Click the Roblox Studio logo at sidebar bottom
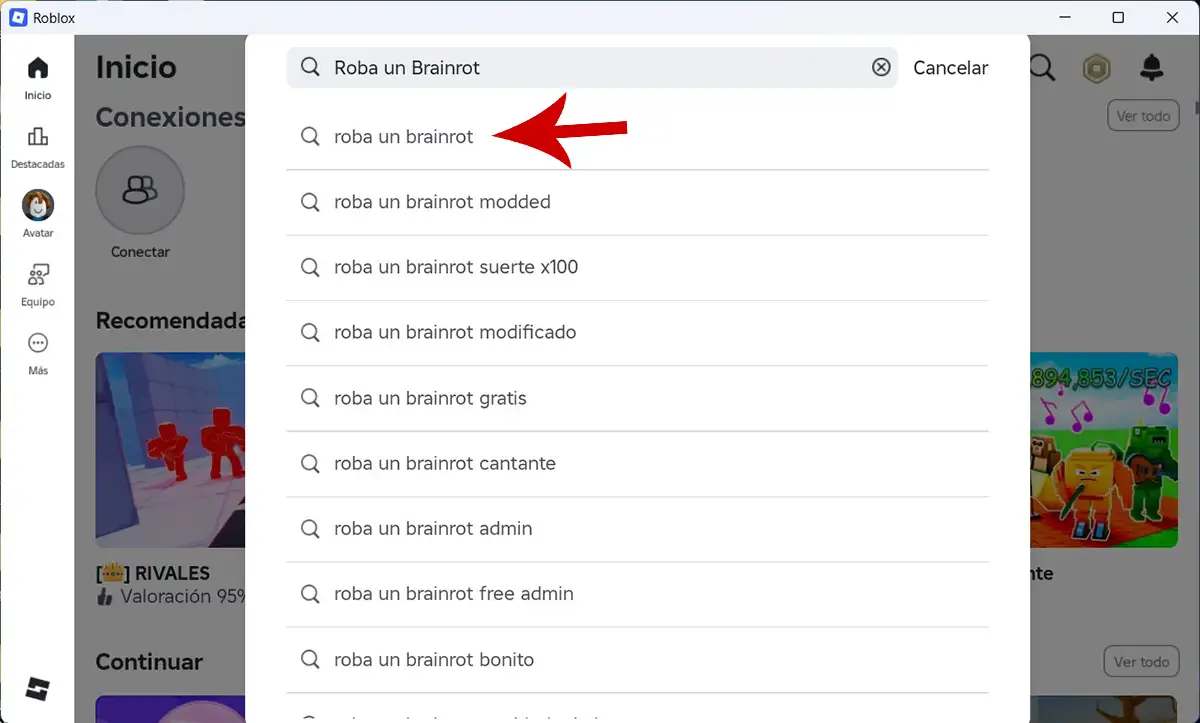 38,689
